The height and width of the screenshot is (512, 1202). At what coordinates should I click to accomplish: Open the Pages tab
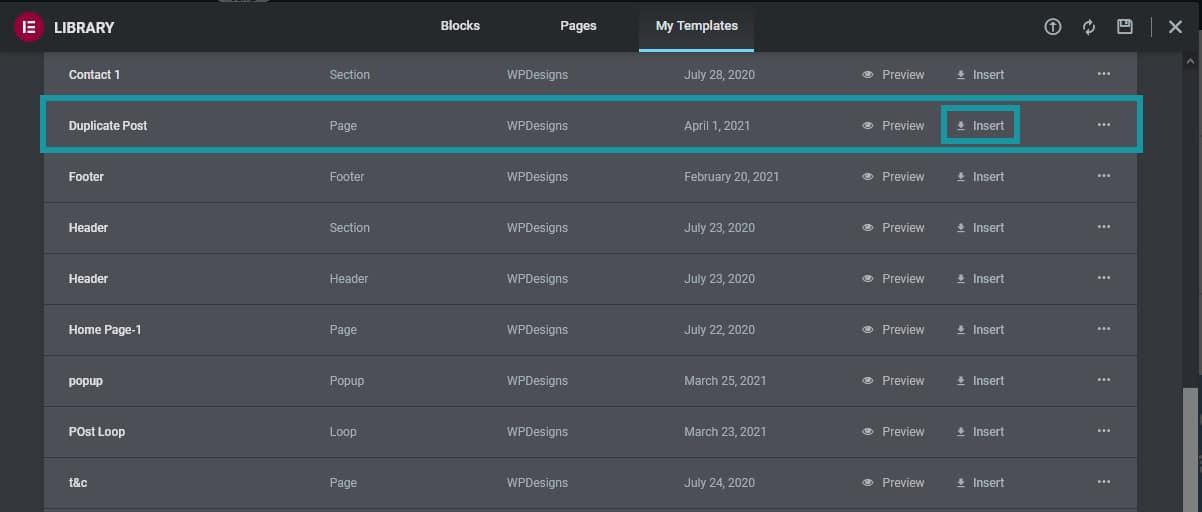578,26
